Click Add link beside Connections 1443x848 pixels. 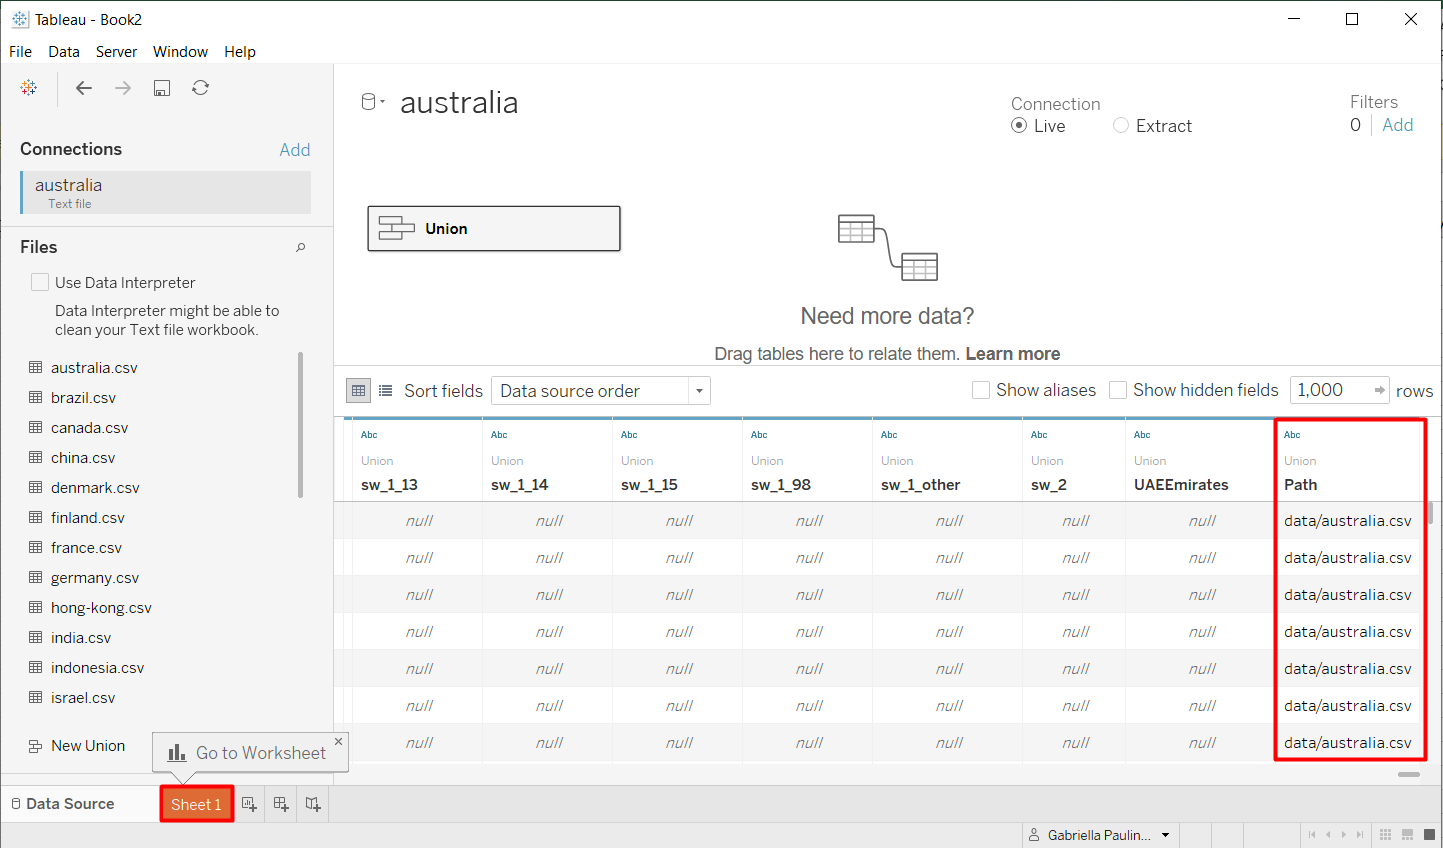[294, 150]
